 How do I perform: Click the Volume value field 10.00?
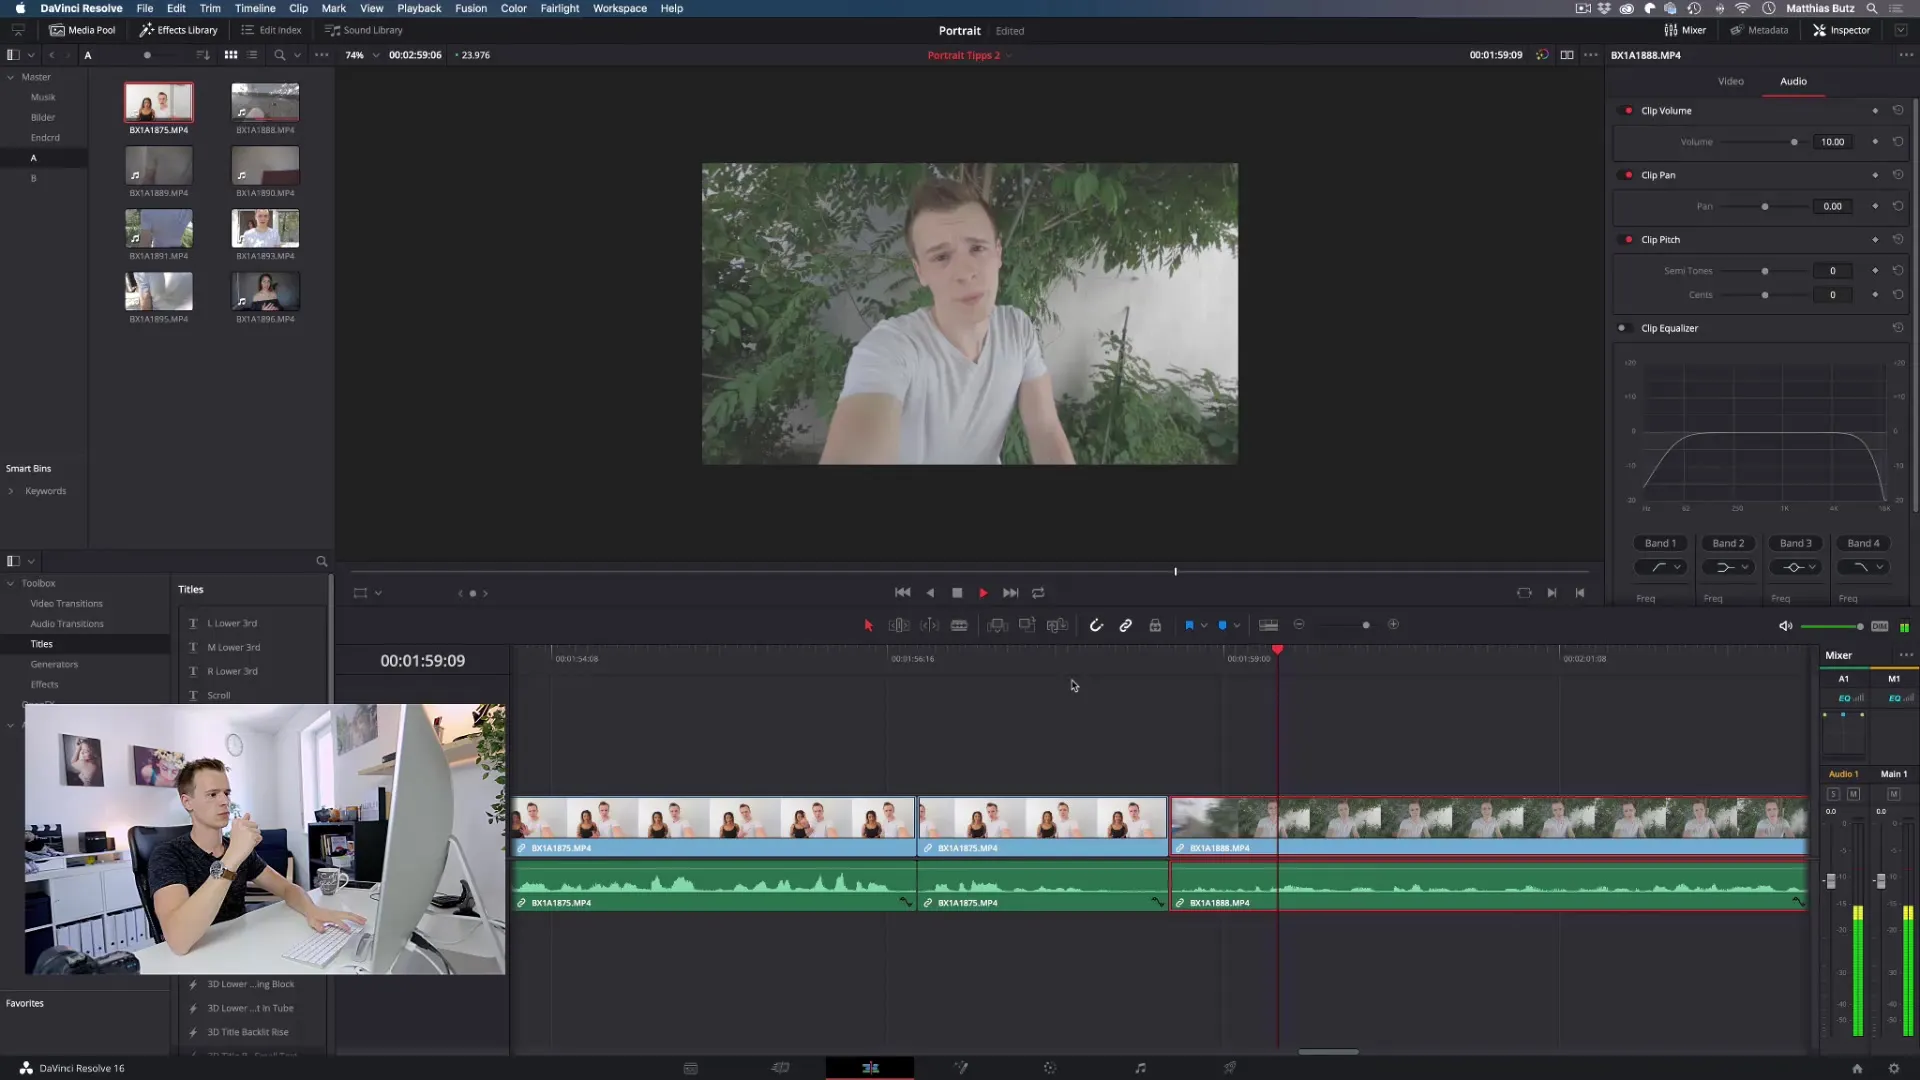(1832, 142)
